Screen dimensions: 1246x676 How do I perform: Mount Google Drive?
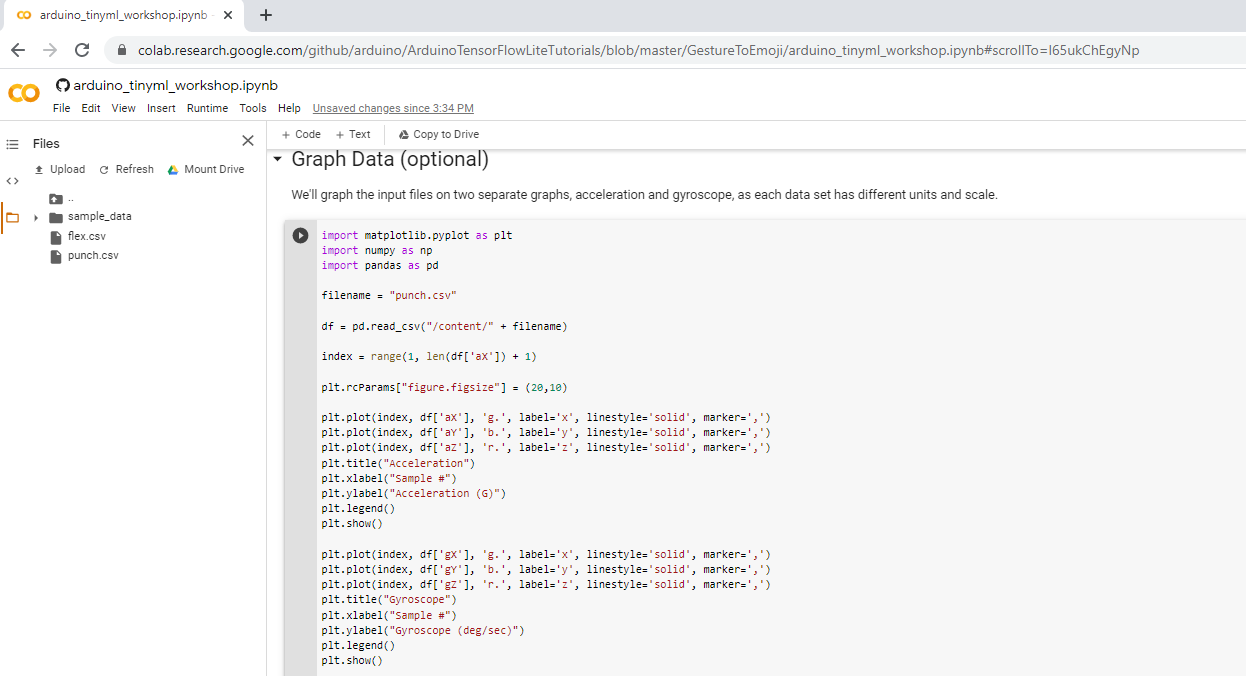point(206,169)
